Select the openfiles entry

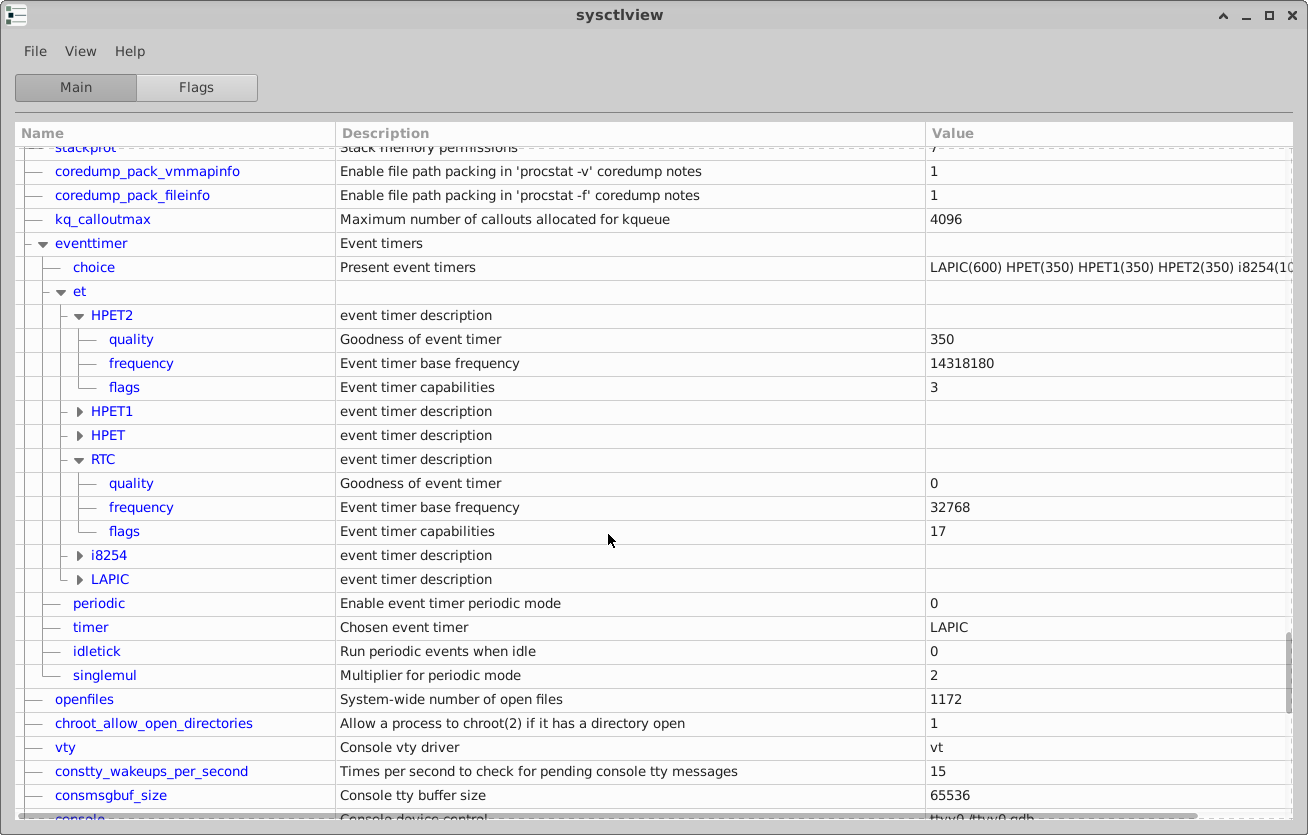[x=84, y=700]
